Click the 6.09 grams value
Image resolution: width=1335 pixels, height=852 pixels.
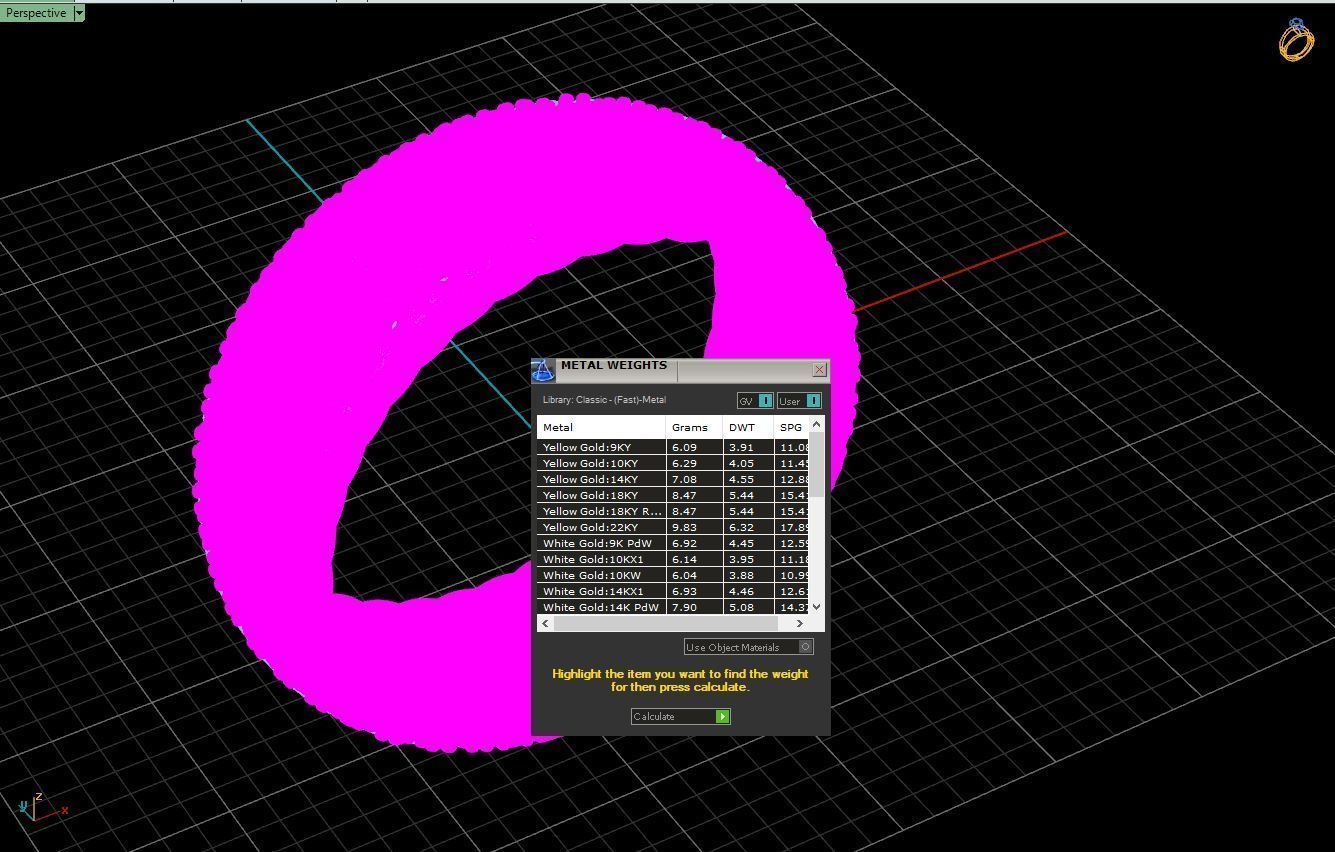(x=684, y=447)
